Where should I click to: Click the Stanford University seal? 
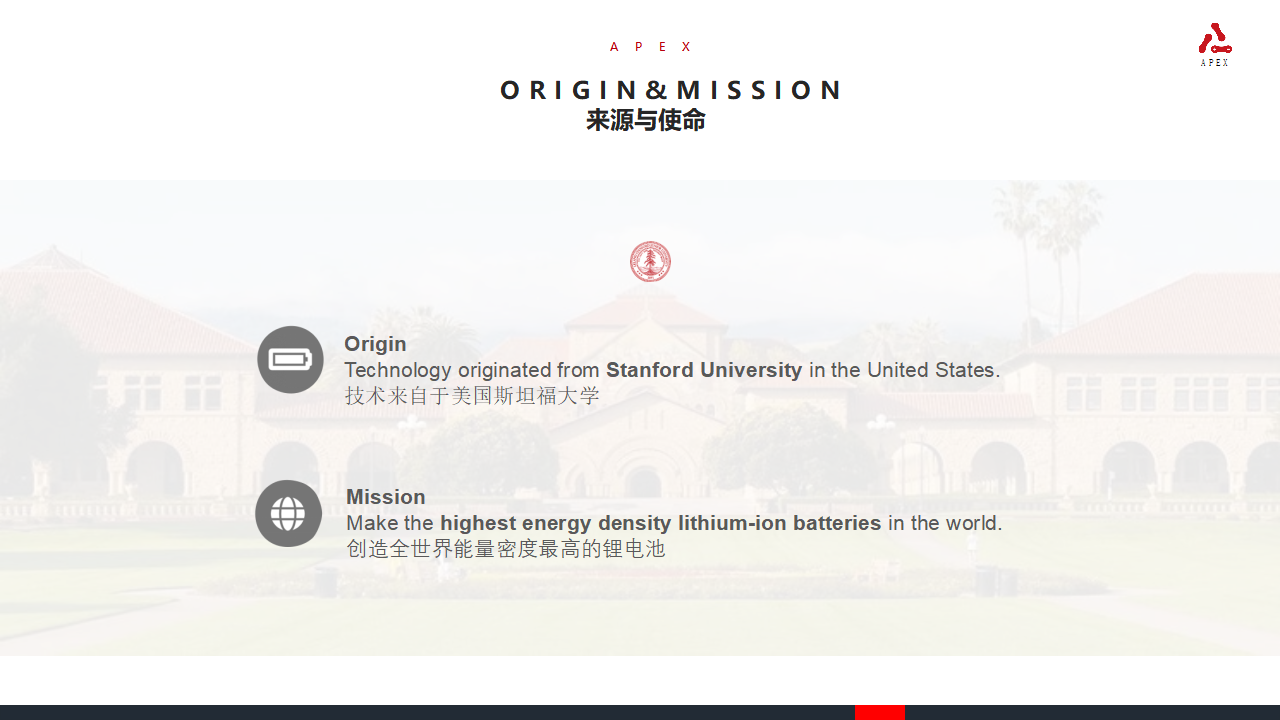pyautogui.click(x=650, y=262)
